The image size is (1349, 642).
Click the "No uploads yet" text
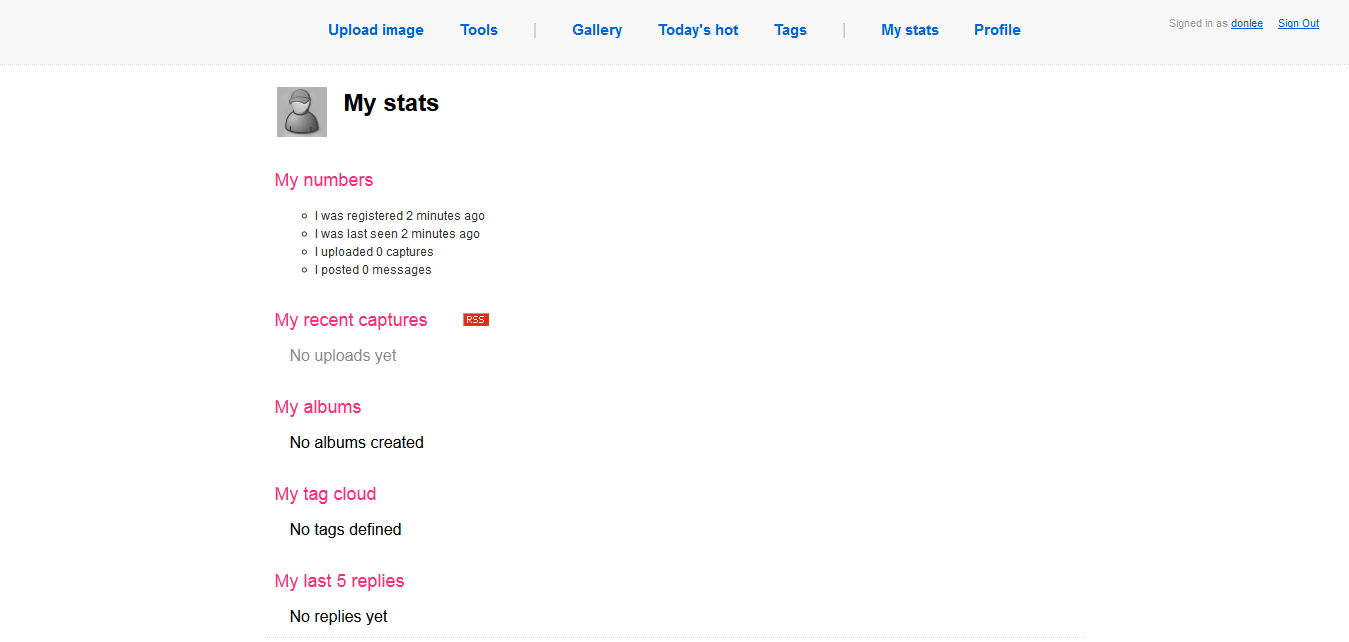[x=343, y=356]
